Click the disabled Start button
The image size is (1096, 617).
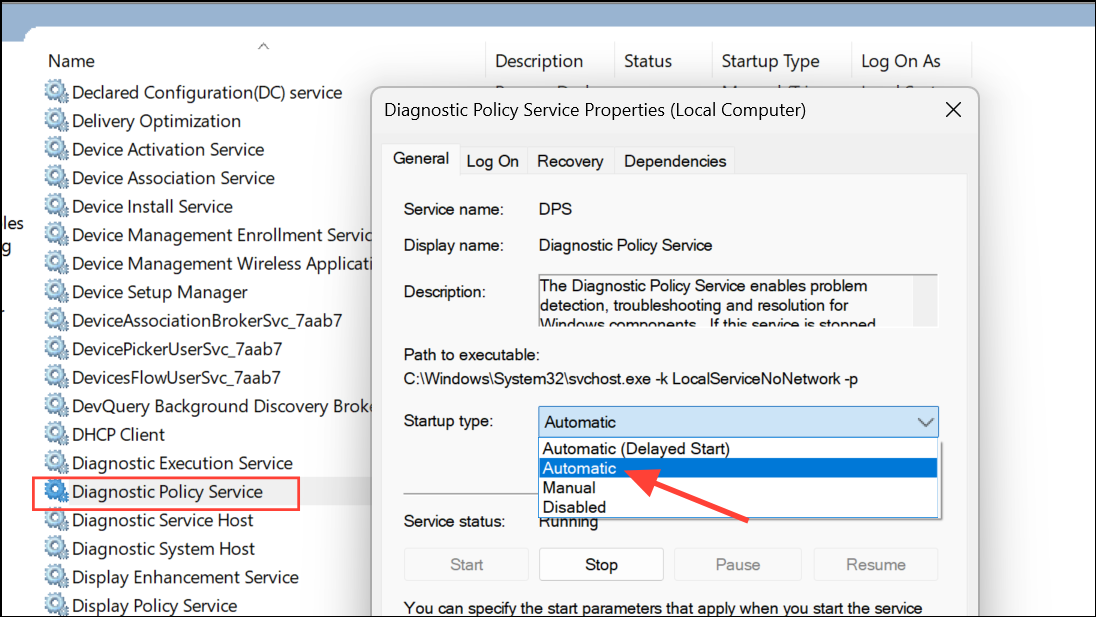tap(466, 565)
